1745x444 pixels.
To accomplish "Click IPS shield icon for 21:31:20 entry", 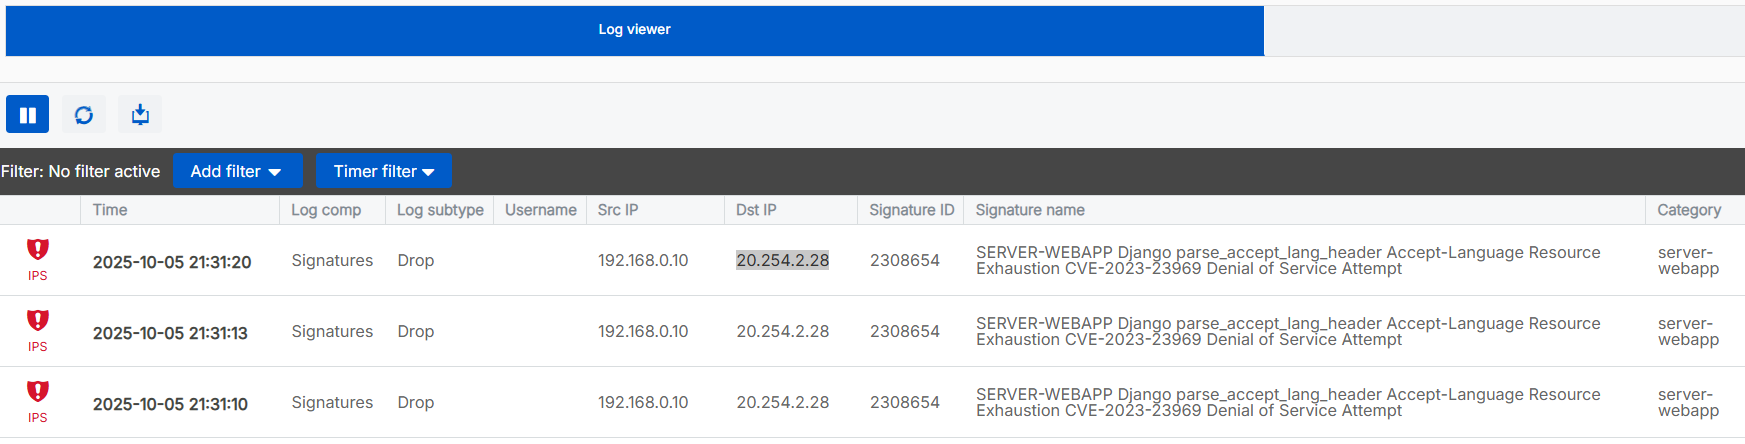I will [x=38, y=249].
